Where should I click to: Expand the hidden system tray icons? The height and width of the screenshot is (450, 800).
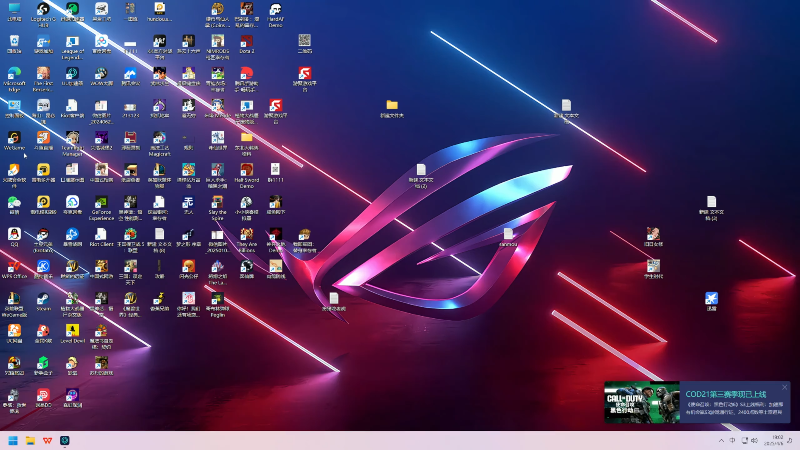tap(721, 440)
